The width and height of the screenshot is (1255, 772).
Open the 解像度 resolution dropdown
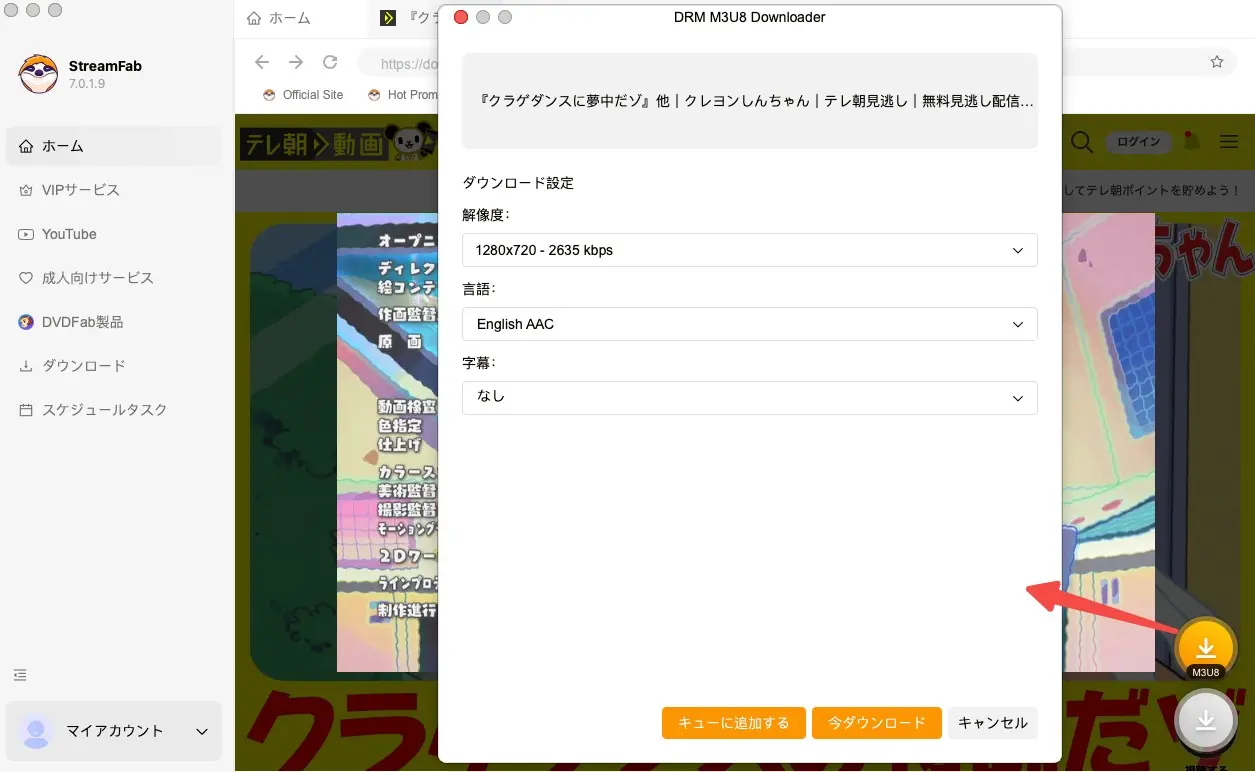tap(750, 250)
